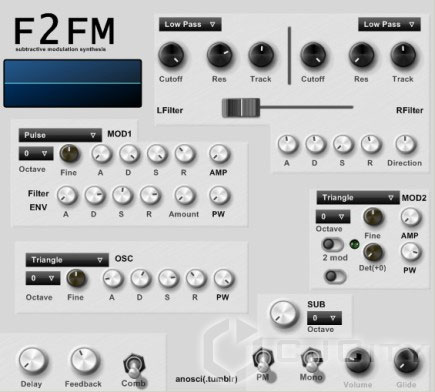This screenshot has height=392, width=435.
Task: Click the Direction knob
Action: pos(405,144)
